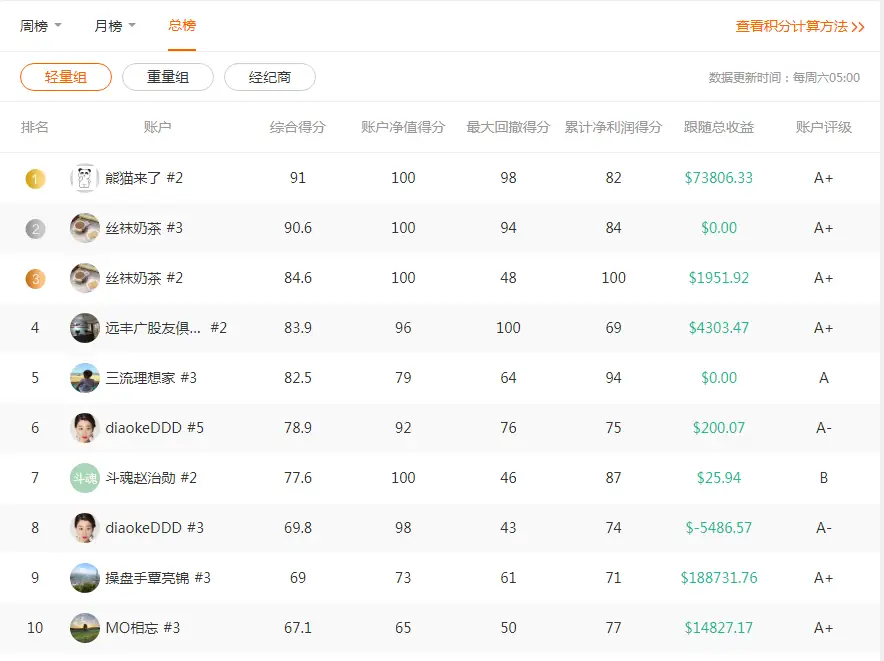Click the bronze rank 3 medal icon
Image resolution: width=884 pixels, height=661 pixels.
(x=35, y=279)
